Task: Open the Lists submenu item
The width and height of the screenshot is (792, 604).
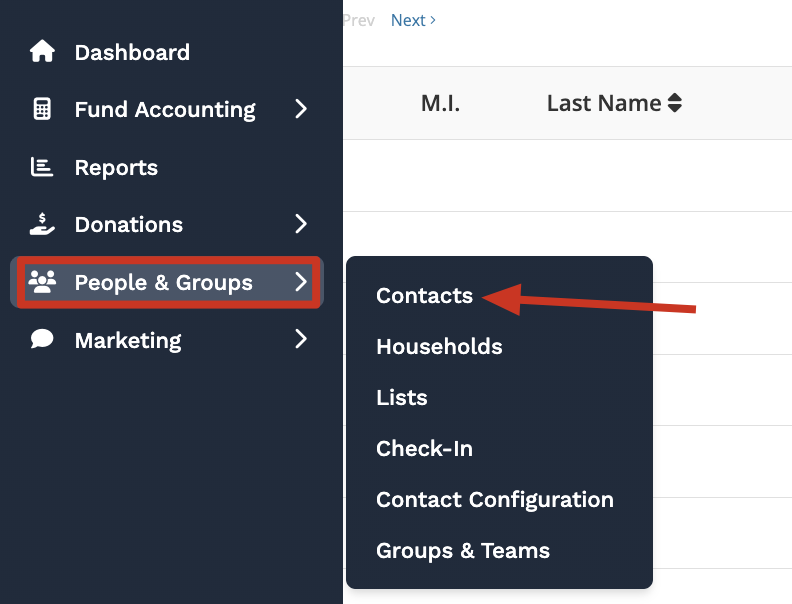Action: [402, 398]
